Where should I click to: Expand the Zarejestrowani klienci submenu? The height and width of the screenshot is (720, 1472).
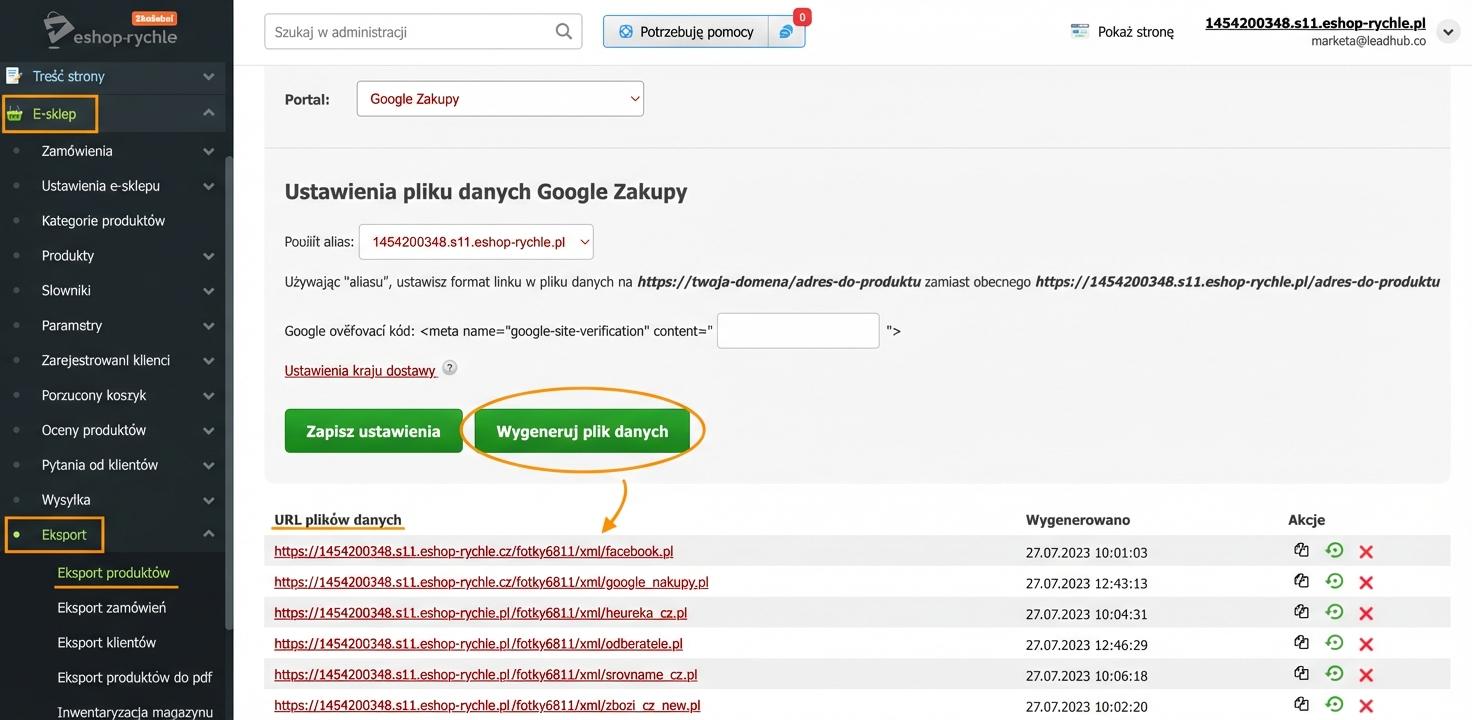pos(209,361)
